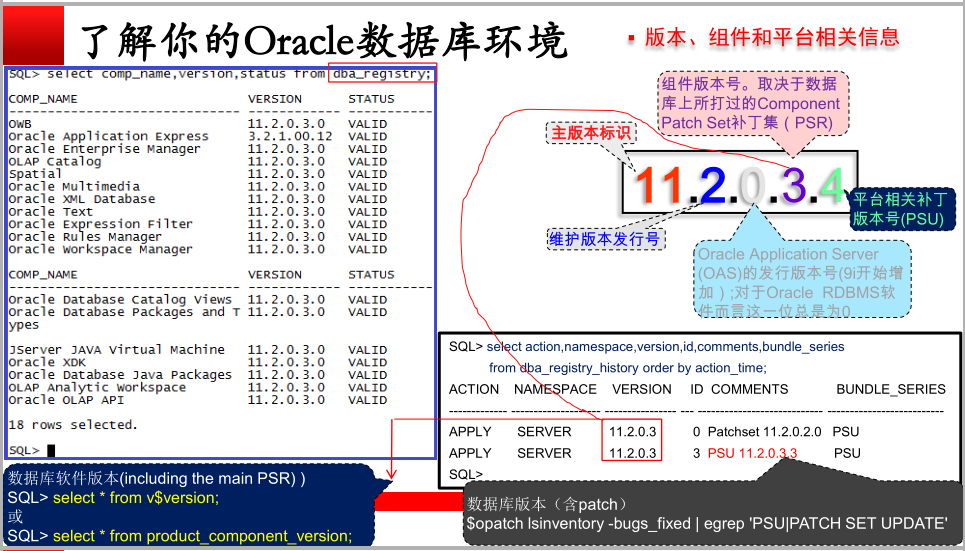Click the green digit 4 in version number
This screenshot has width=965, height=551.
[x=833, y=184]
